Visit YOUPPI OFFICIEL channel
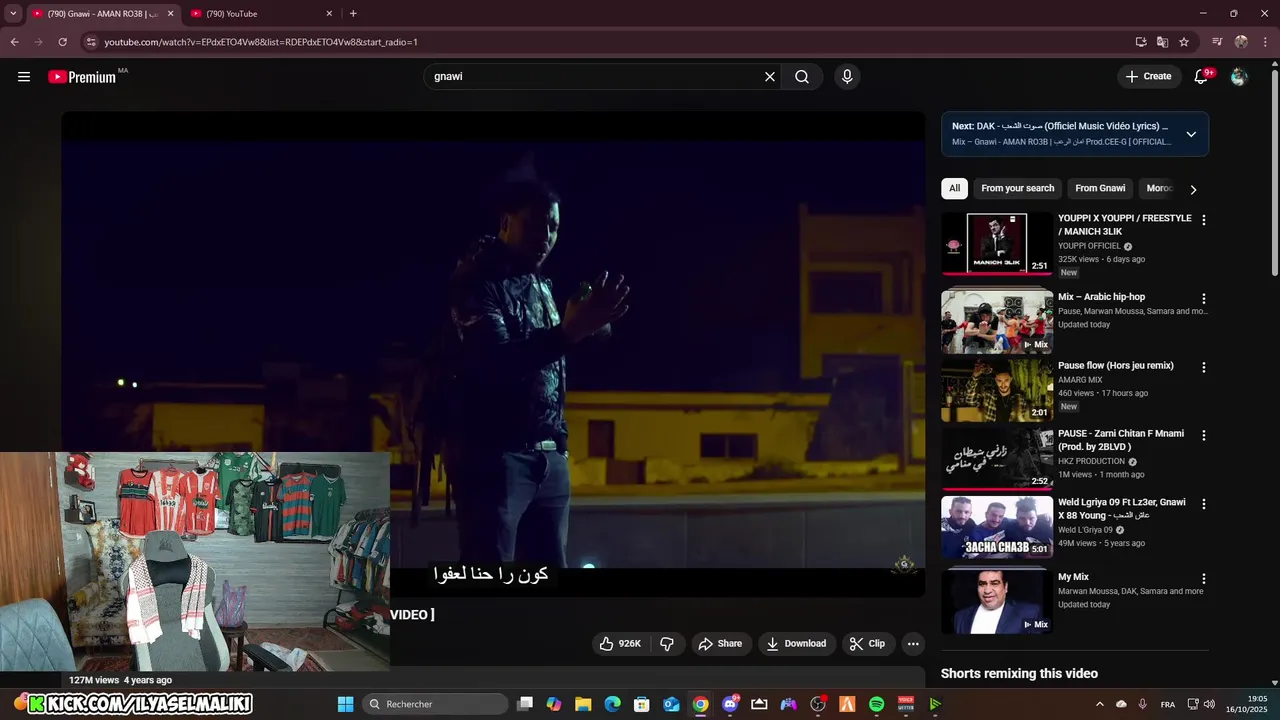This screenshot has height=720, width=1280. [x=1089, y=246]
